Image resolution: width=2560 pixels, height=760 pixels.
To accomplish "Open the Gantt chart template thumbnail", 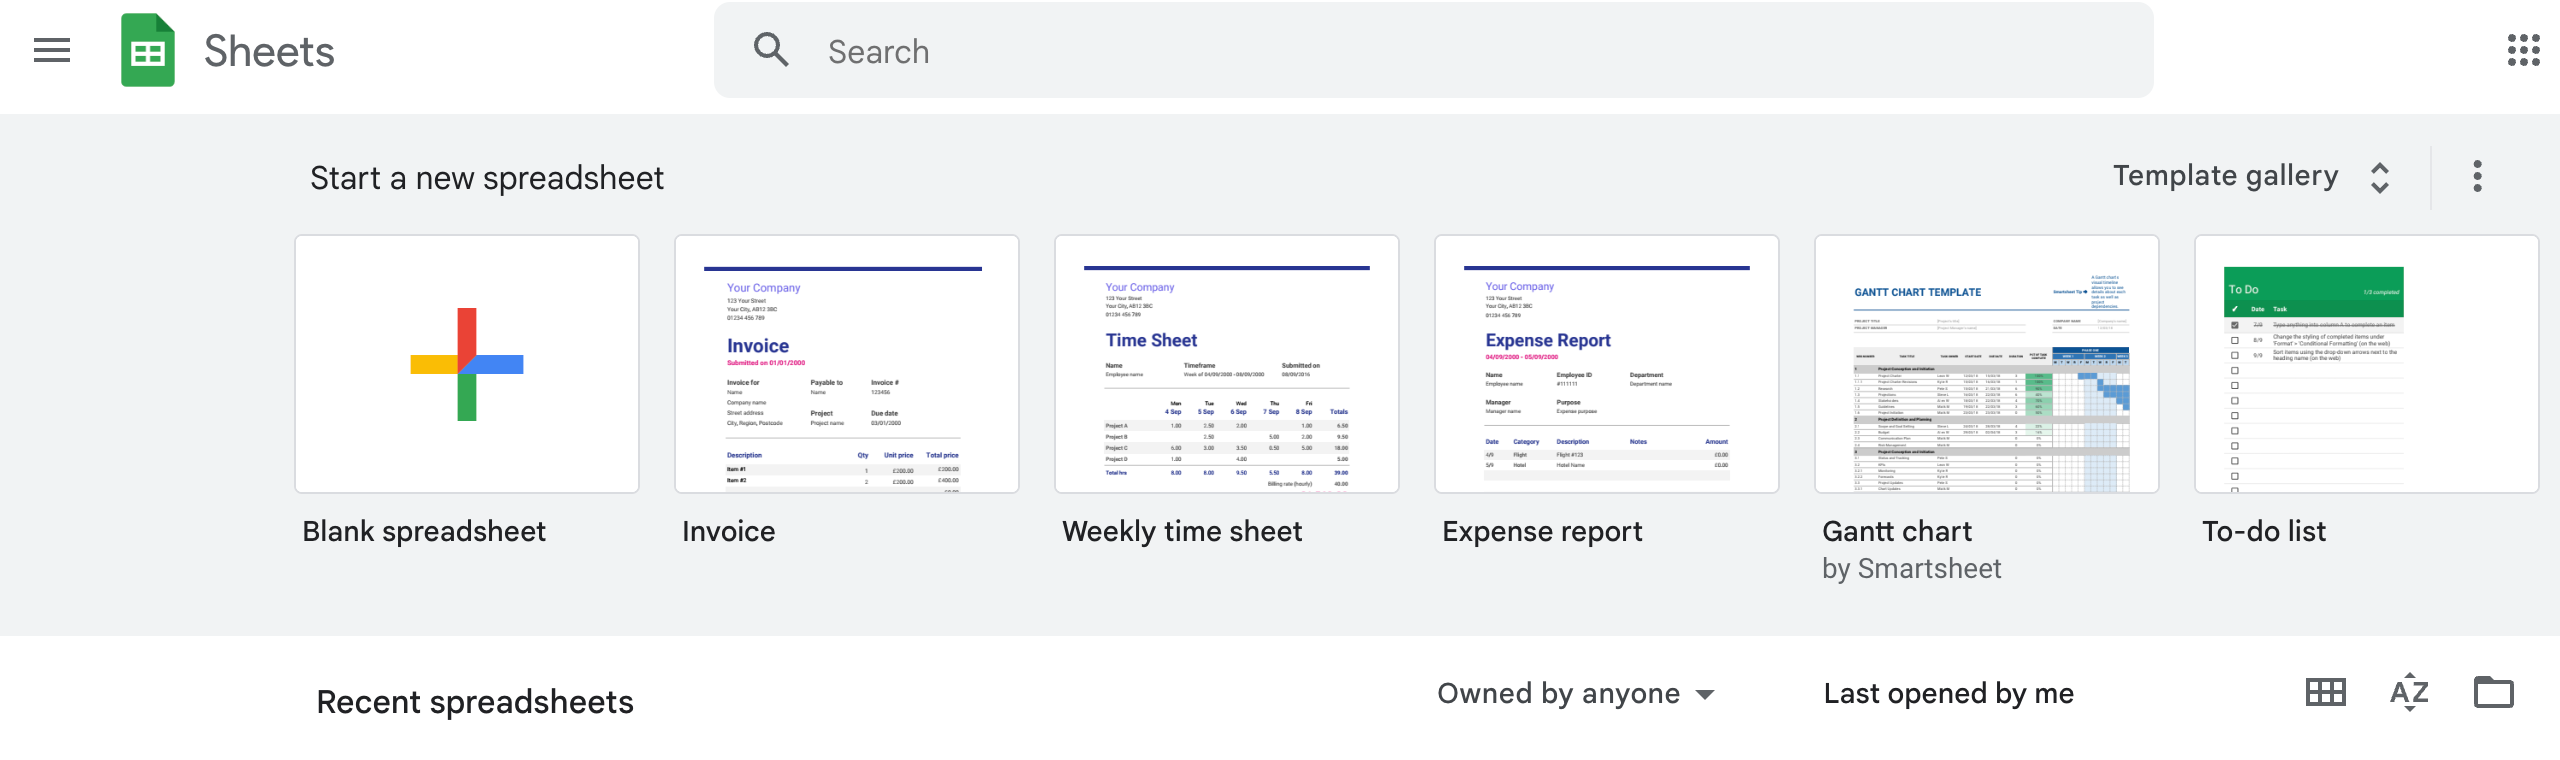I will [1987, 364].
